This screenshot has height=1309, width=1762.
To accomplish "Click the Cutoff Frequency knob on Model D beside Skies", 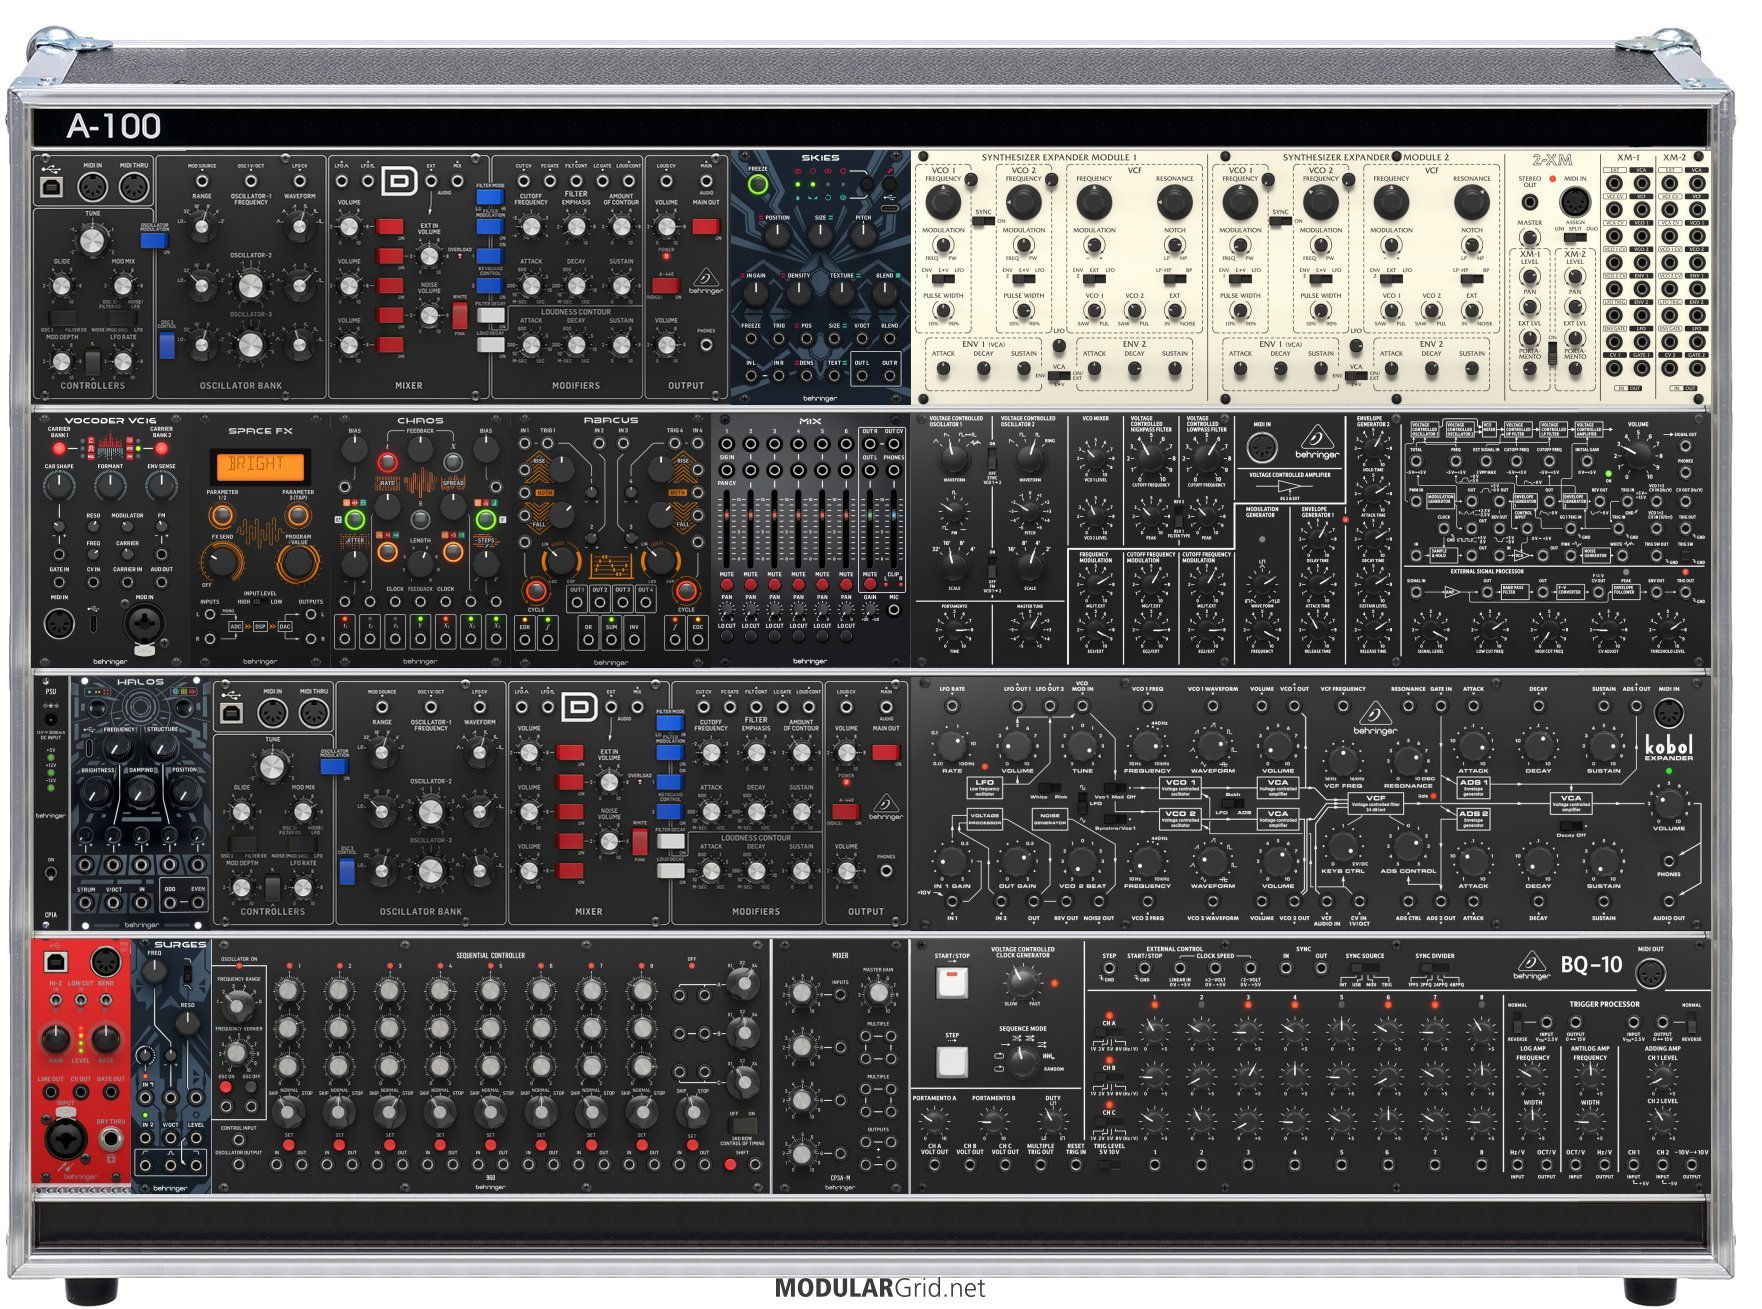I will 531,227.
